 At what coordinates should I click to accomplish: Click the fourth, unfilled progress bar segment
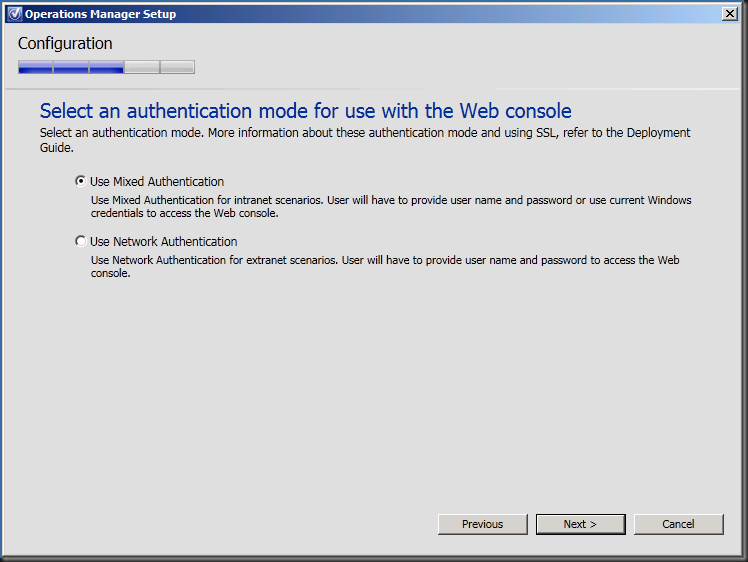point(142,67)
